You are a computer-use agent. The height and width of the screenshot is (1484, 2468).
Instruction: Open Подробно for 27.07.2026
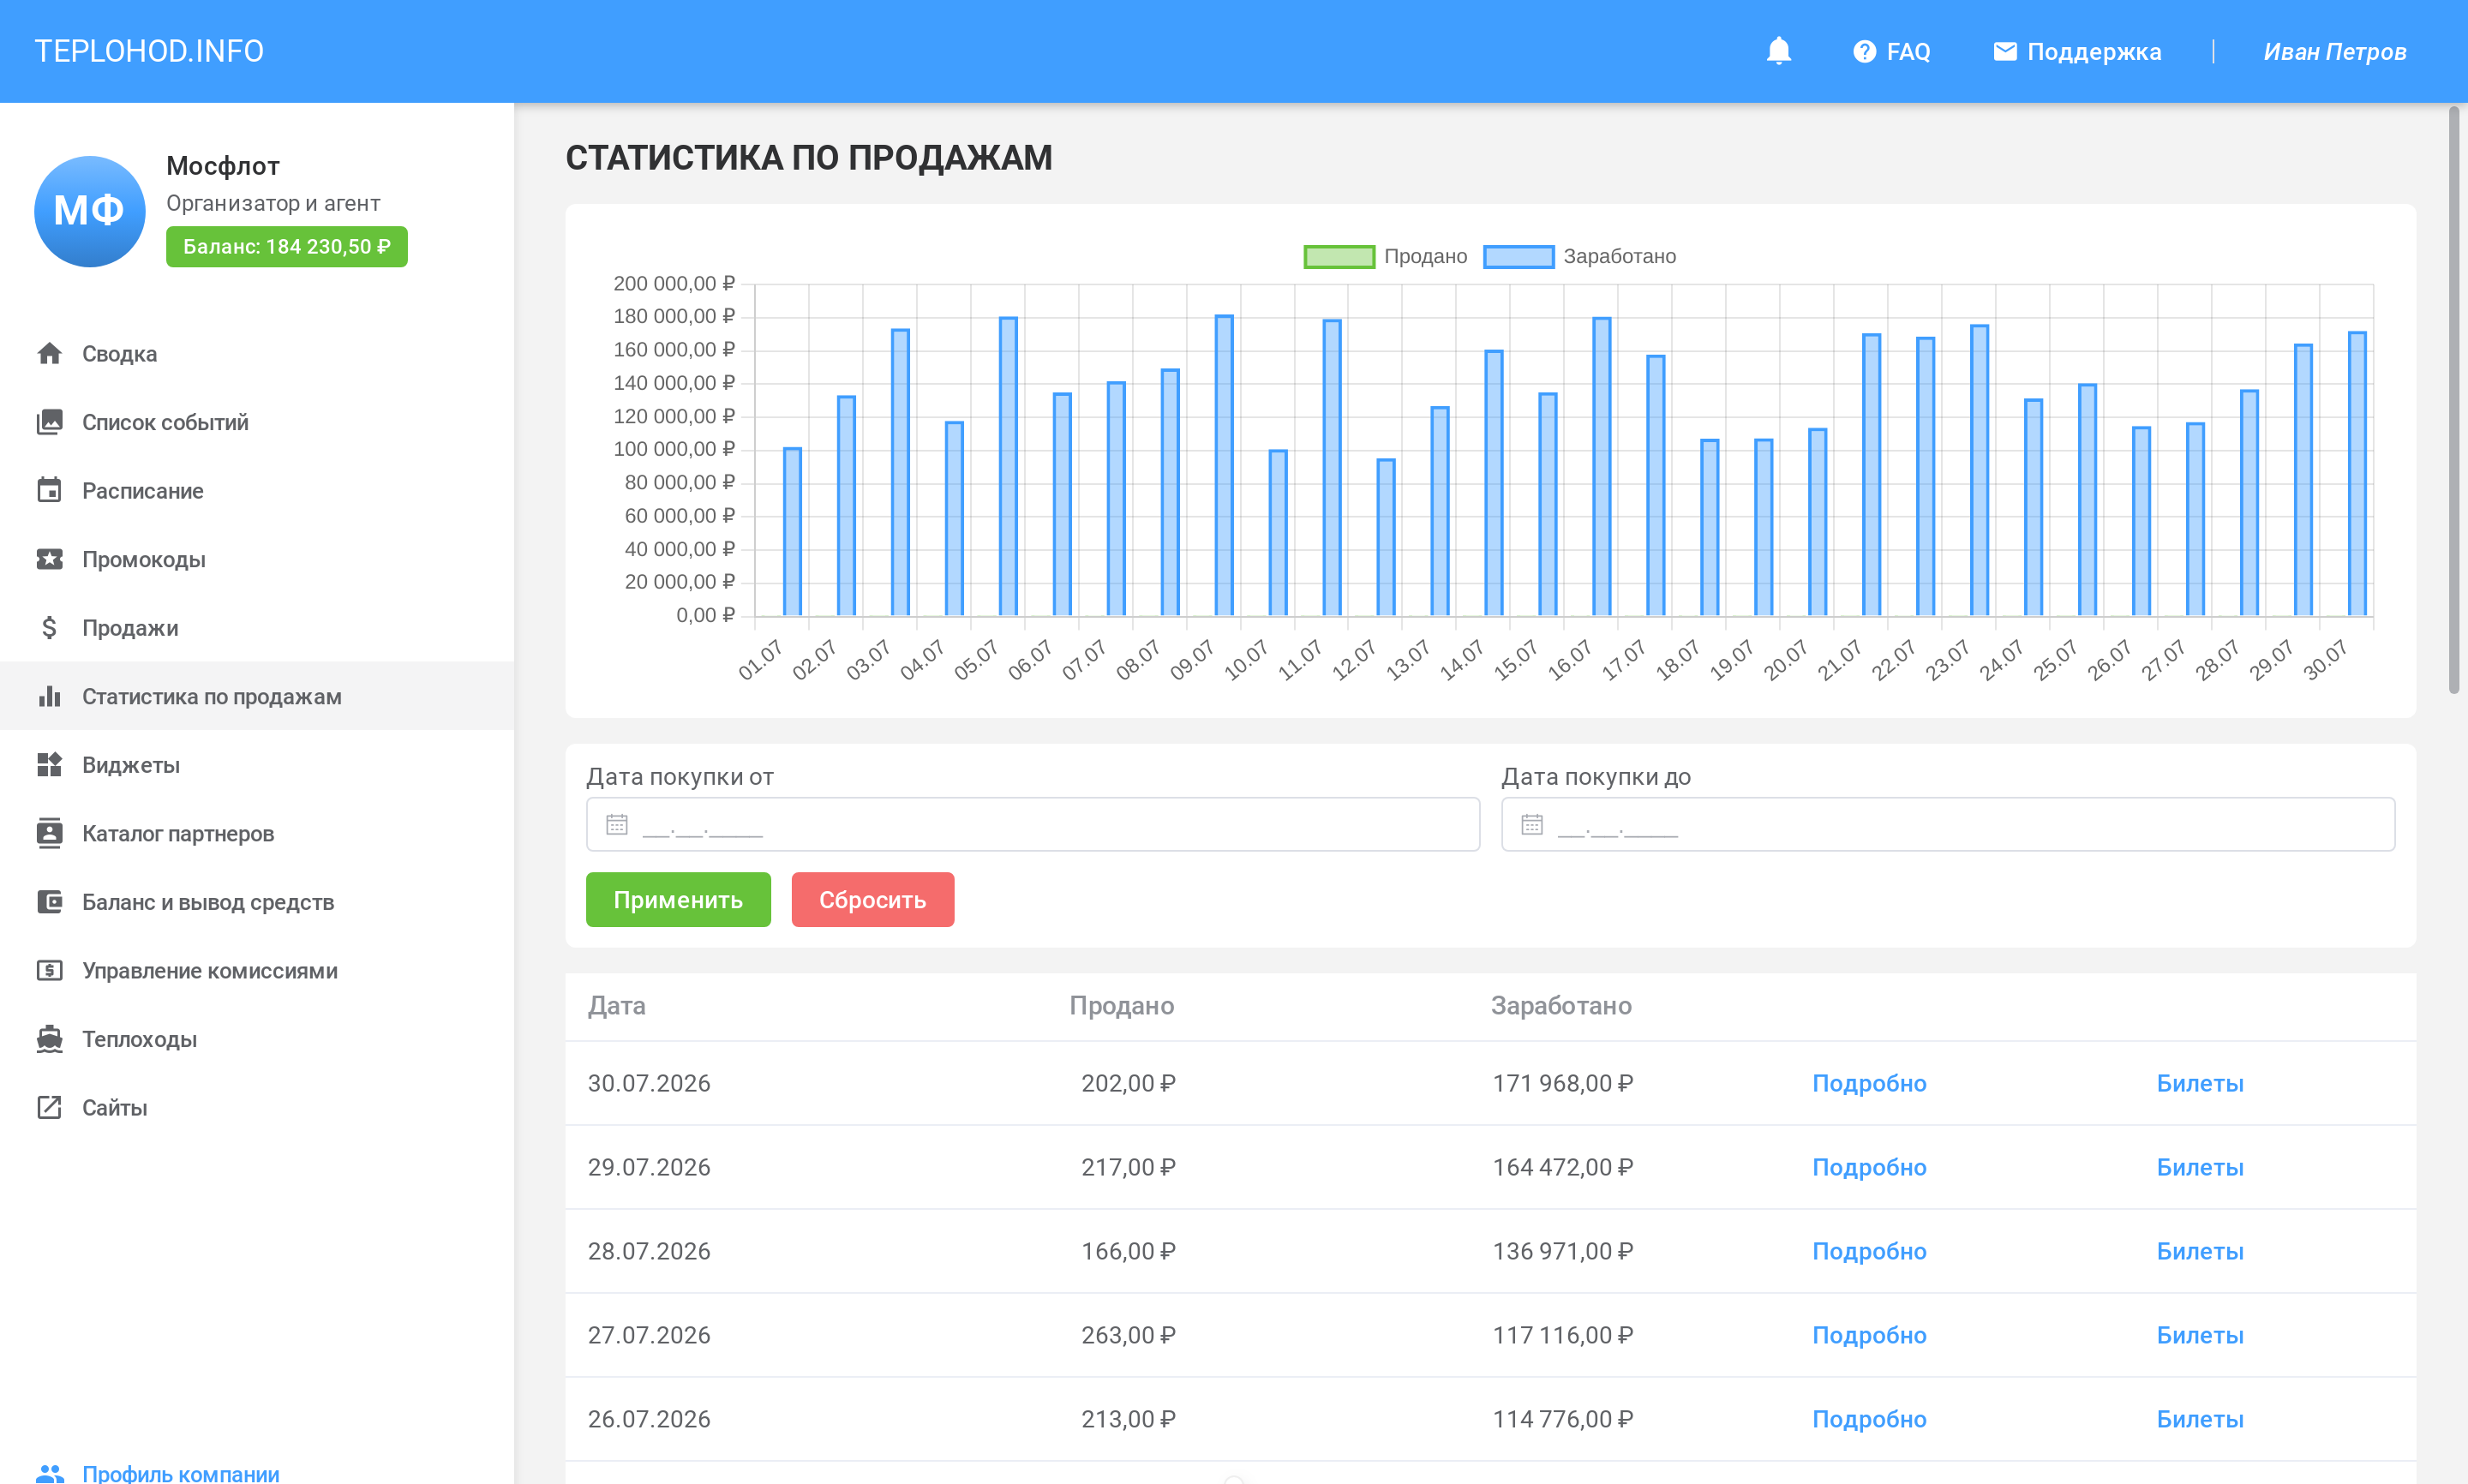click(x=1869, y=1335)
